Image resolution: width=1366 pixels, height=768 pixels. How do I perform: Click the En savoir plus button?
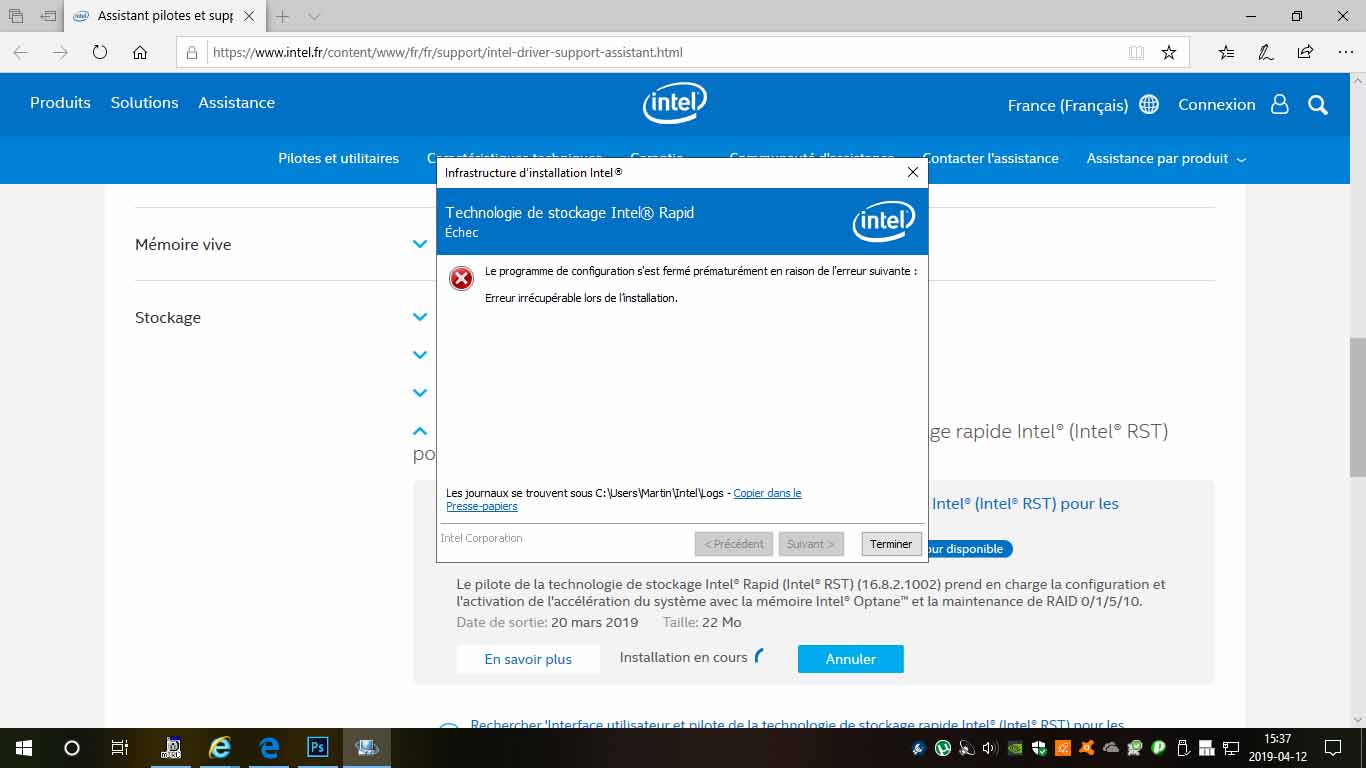pyautogui.click(x=528, y=659)
